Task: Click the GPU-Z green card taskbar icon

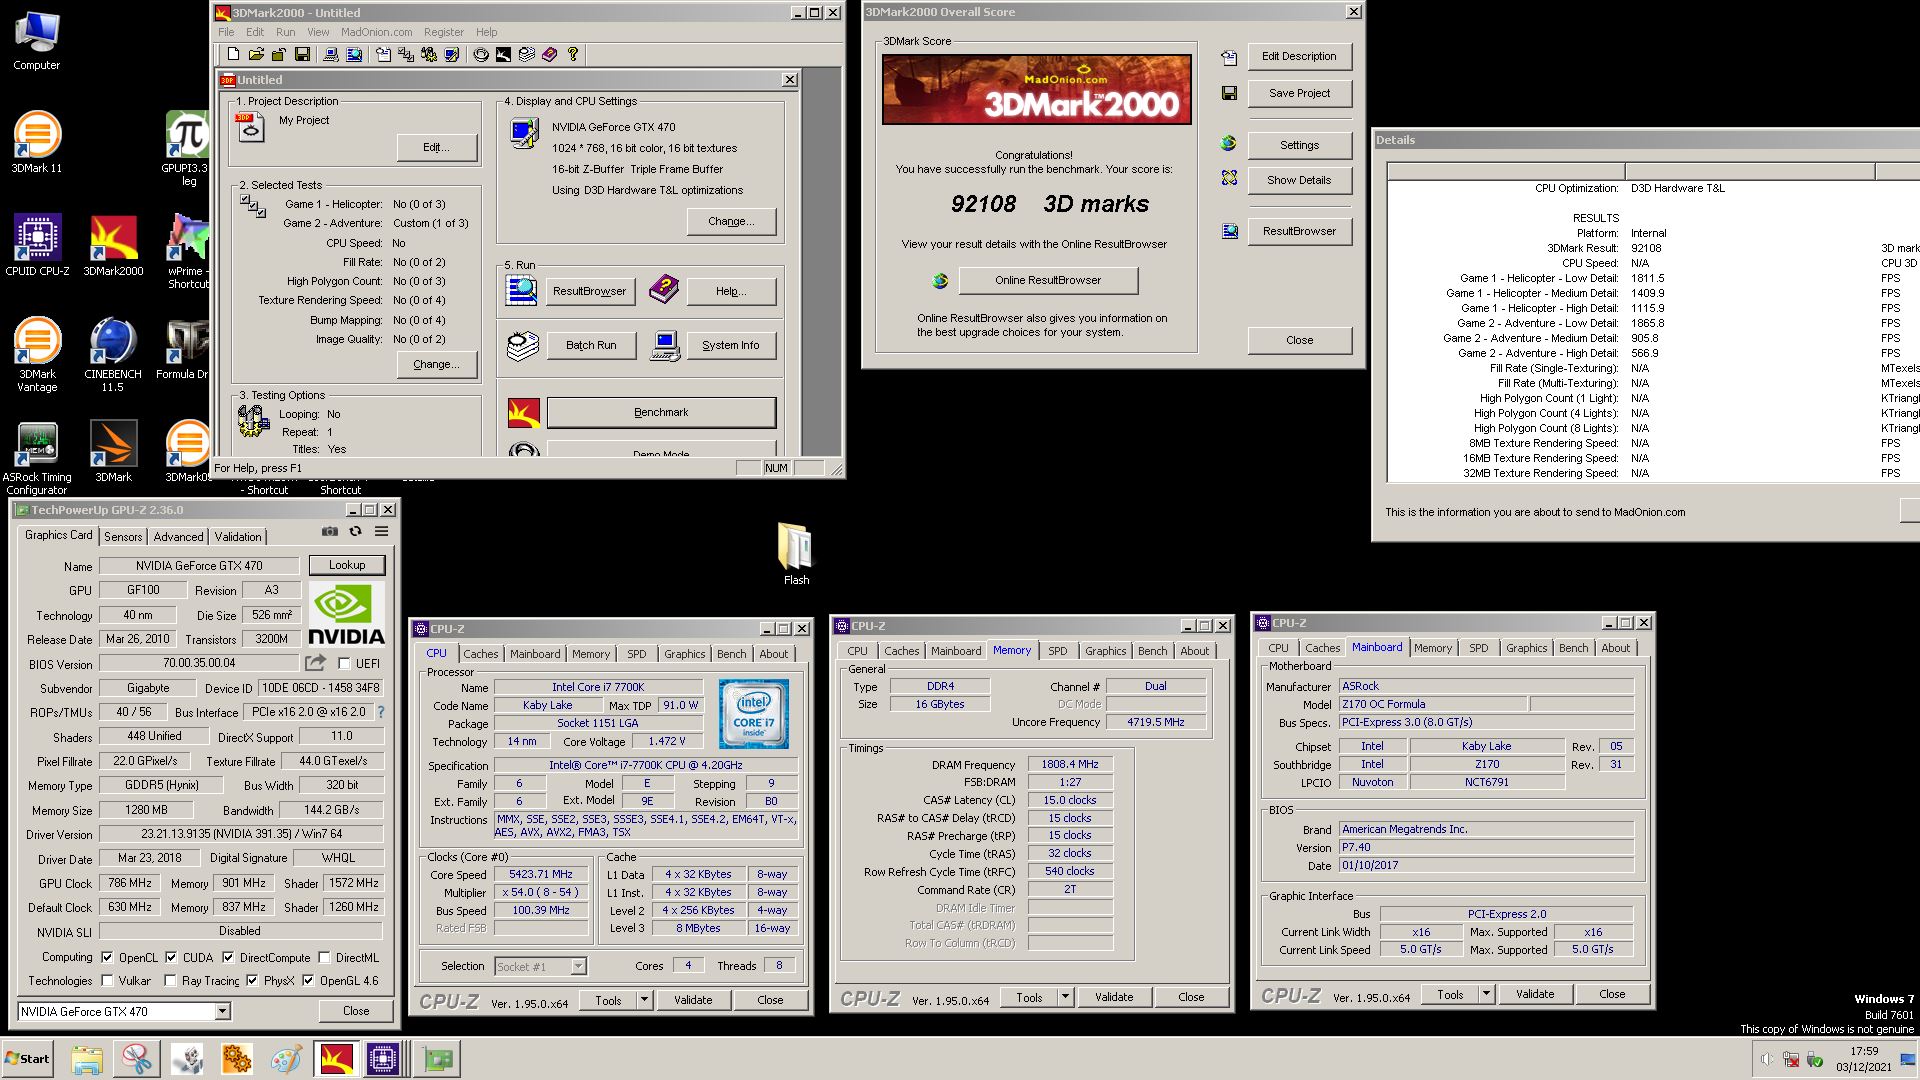Action: click(438, 1058)
